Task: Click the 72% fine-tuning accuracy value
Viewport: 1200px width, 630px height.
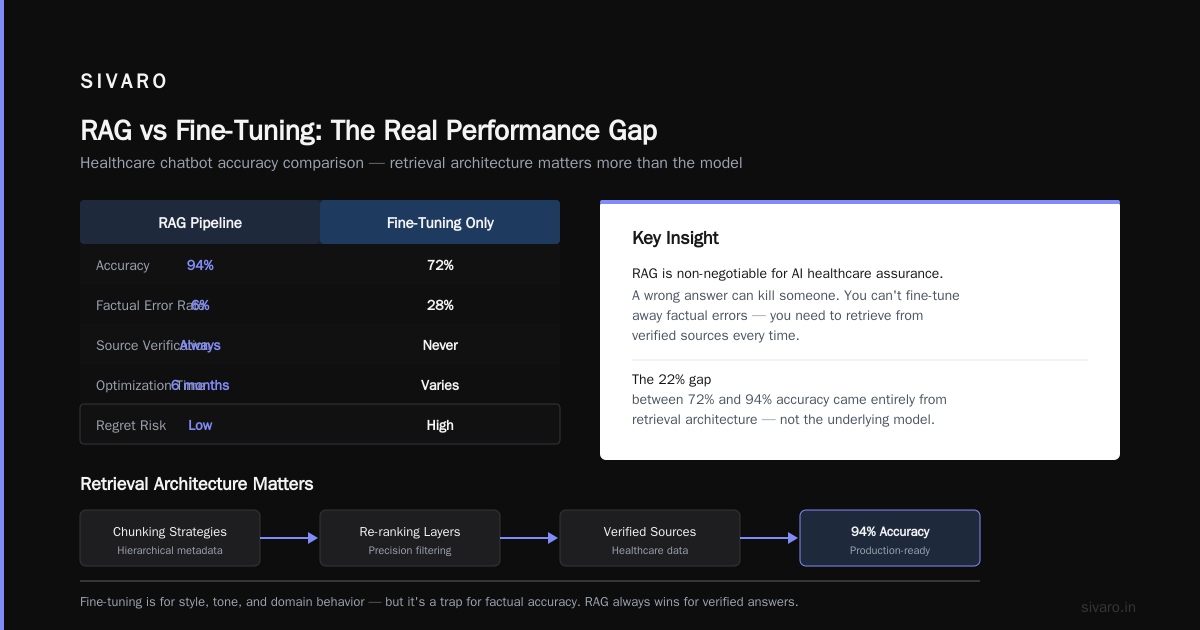Action: point(440,265)
